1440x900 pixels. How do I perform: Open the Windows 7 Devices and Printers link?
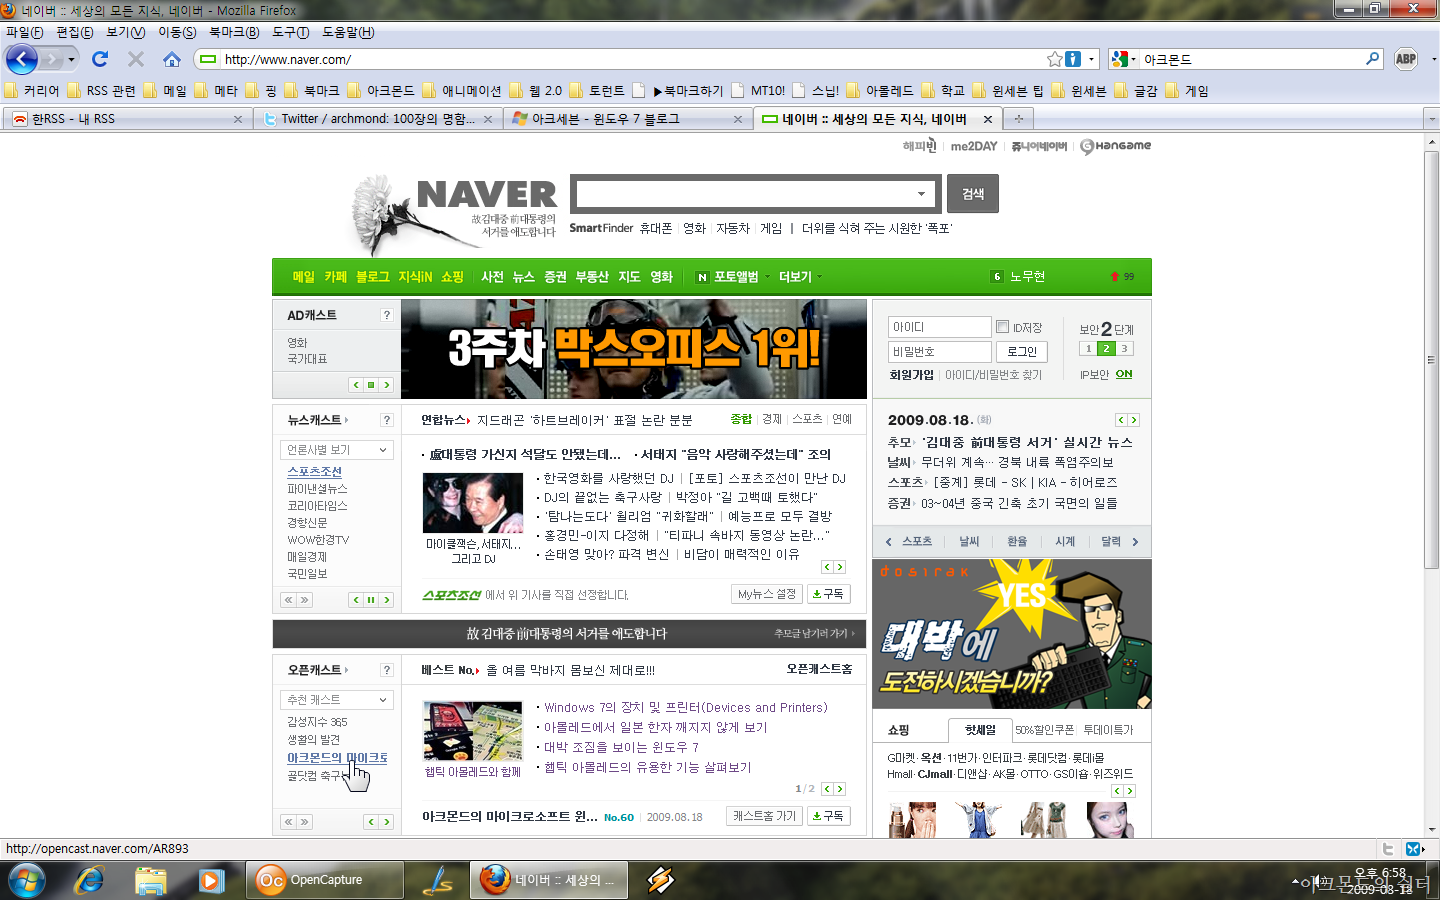tap(686, 708)
